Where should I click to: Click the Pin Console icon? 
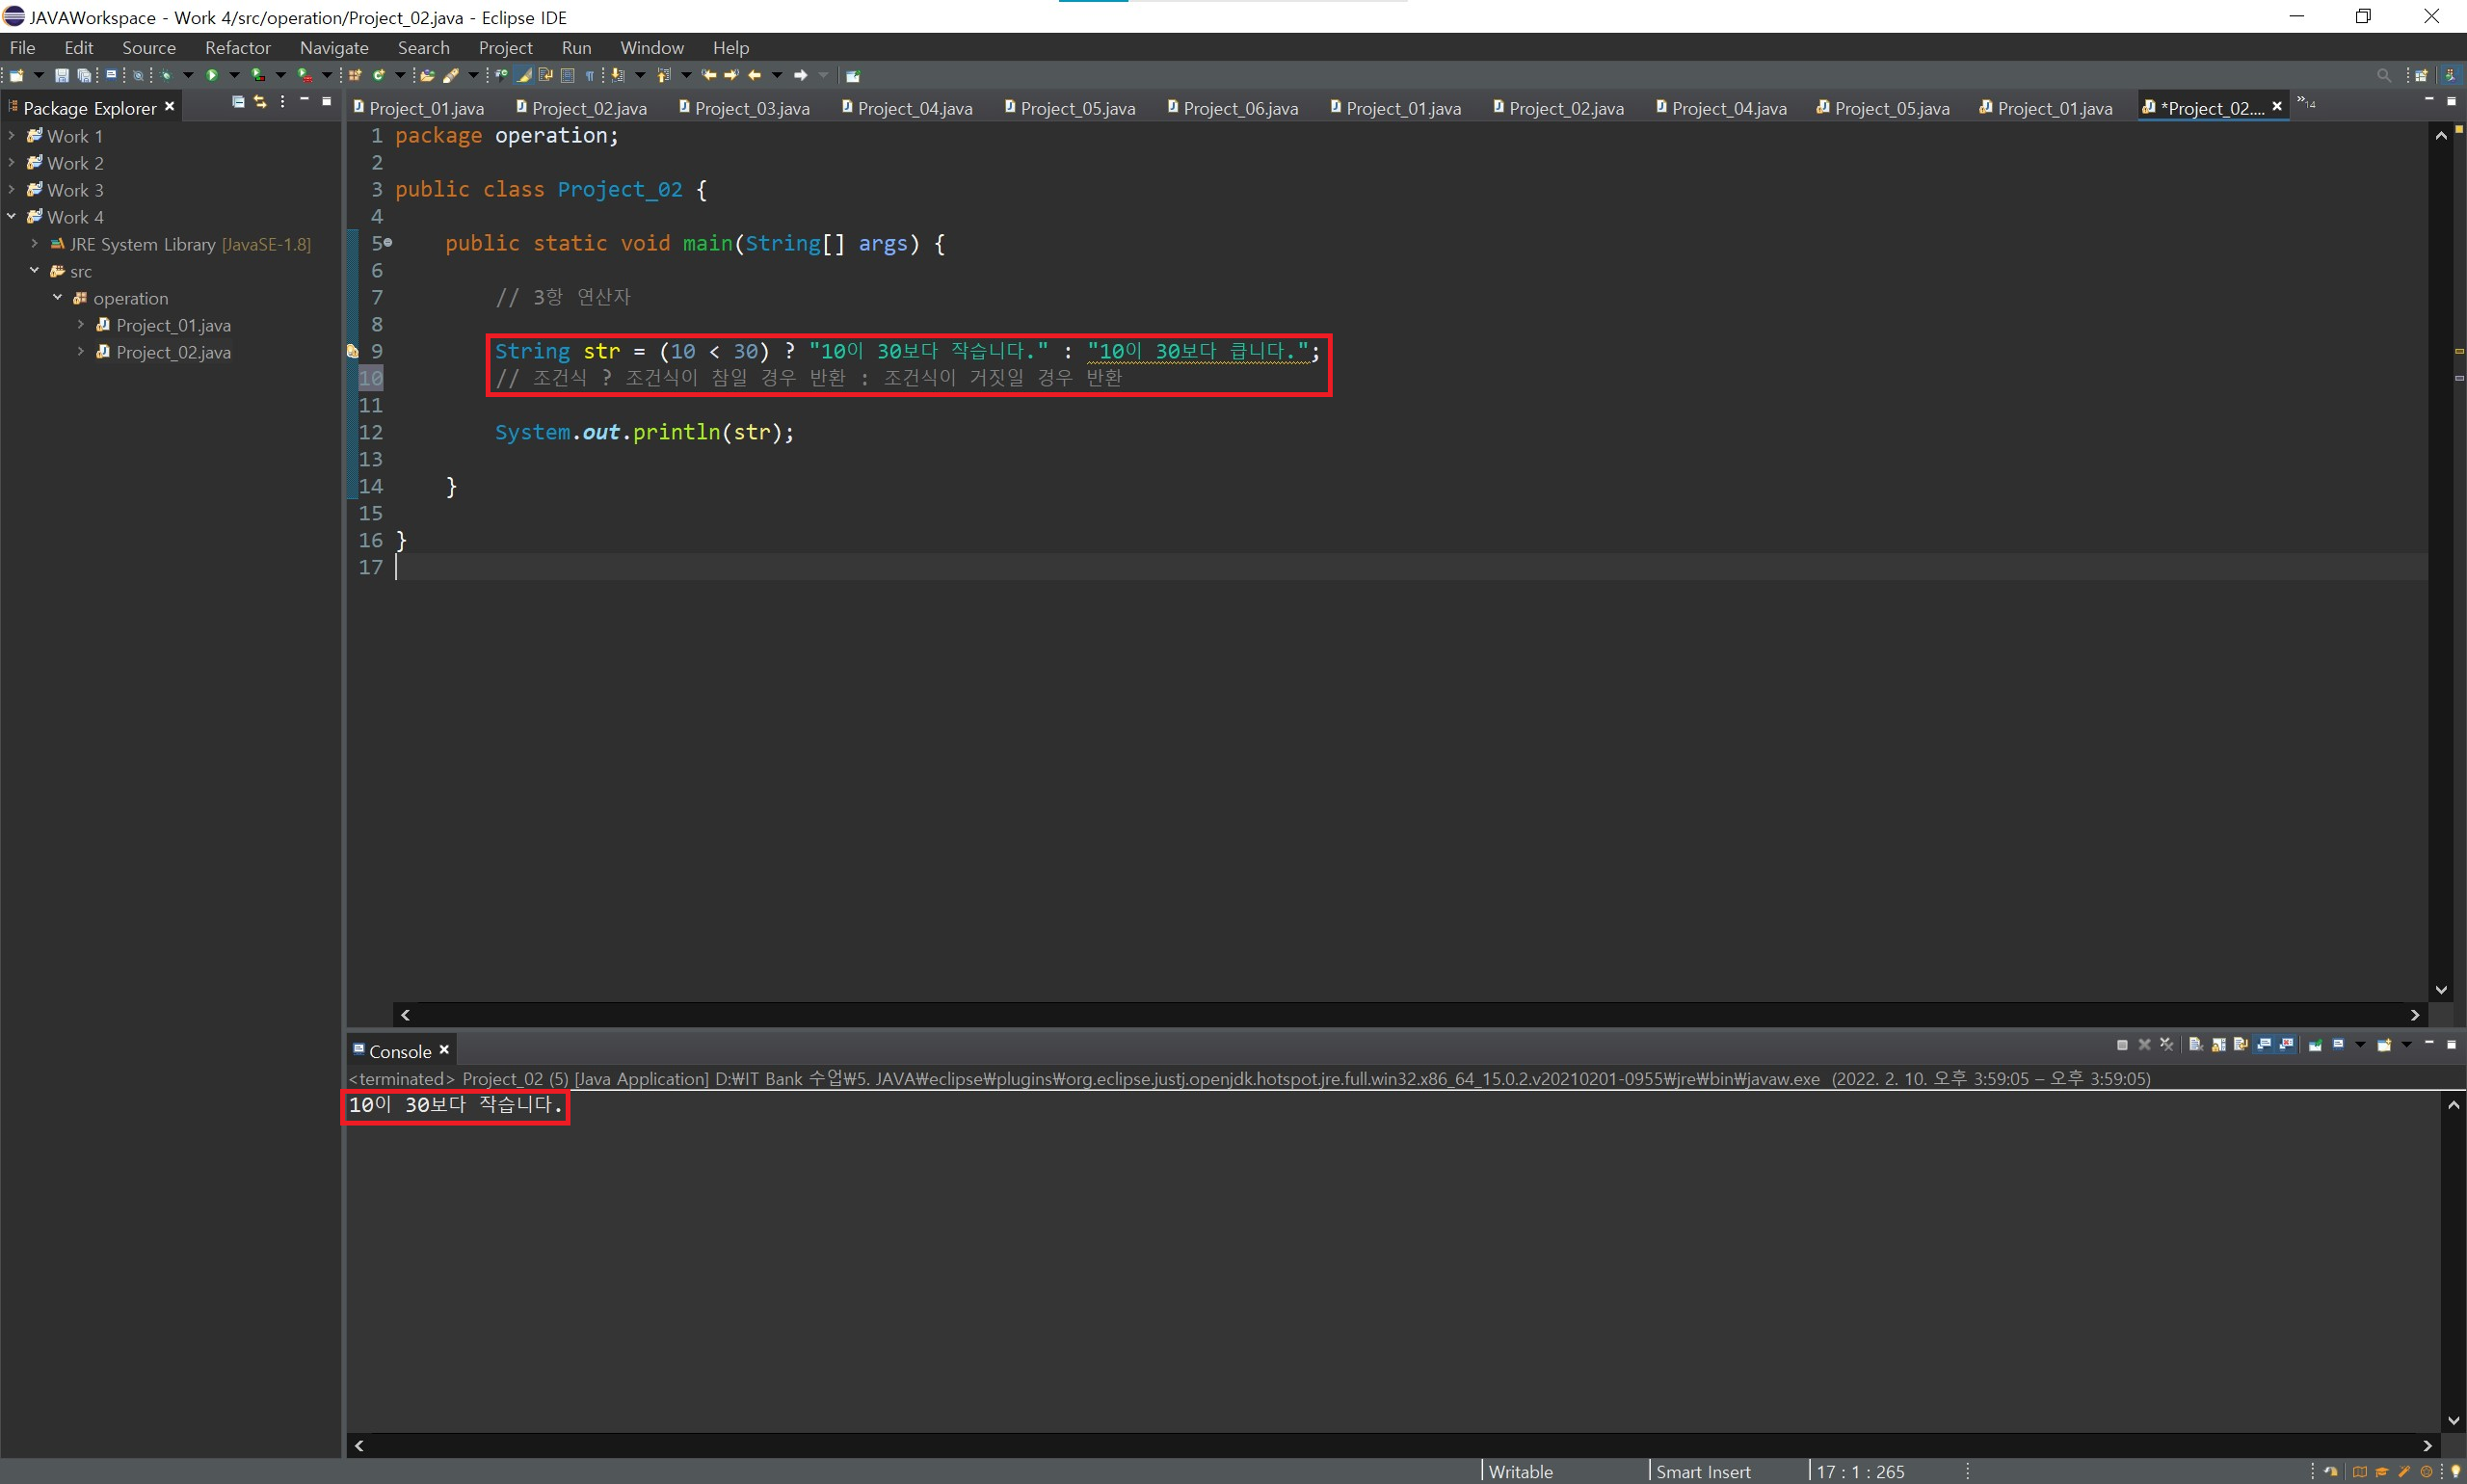click(x=2315, y=1045)
